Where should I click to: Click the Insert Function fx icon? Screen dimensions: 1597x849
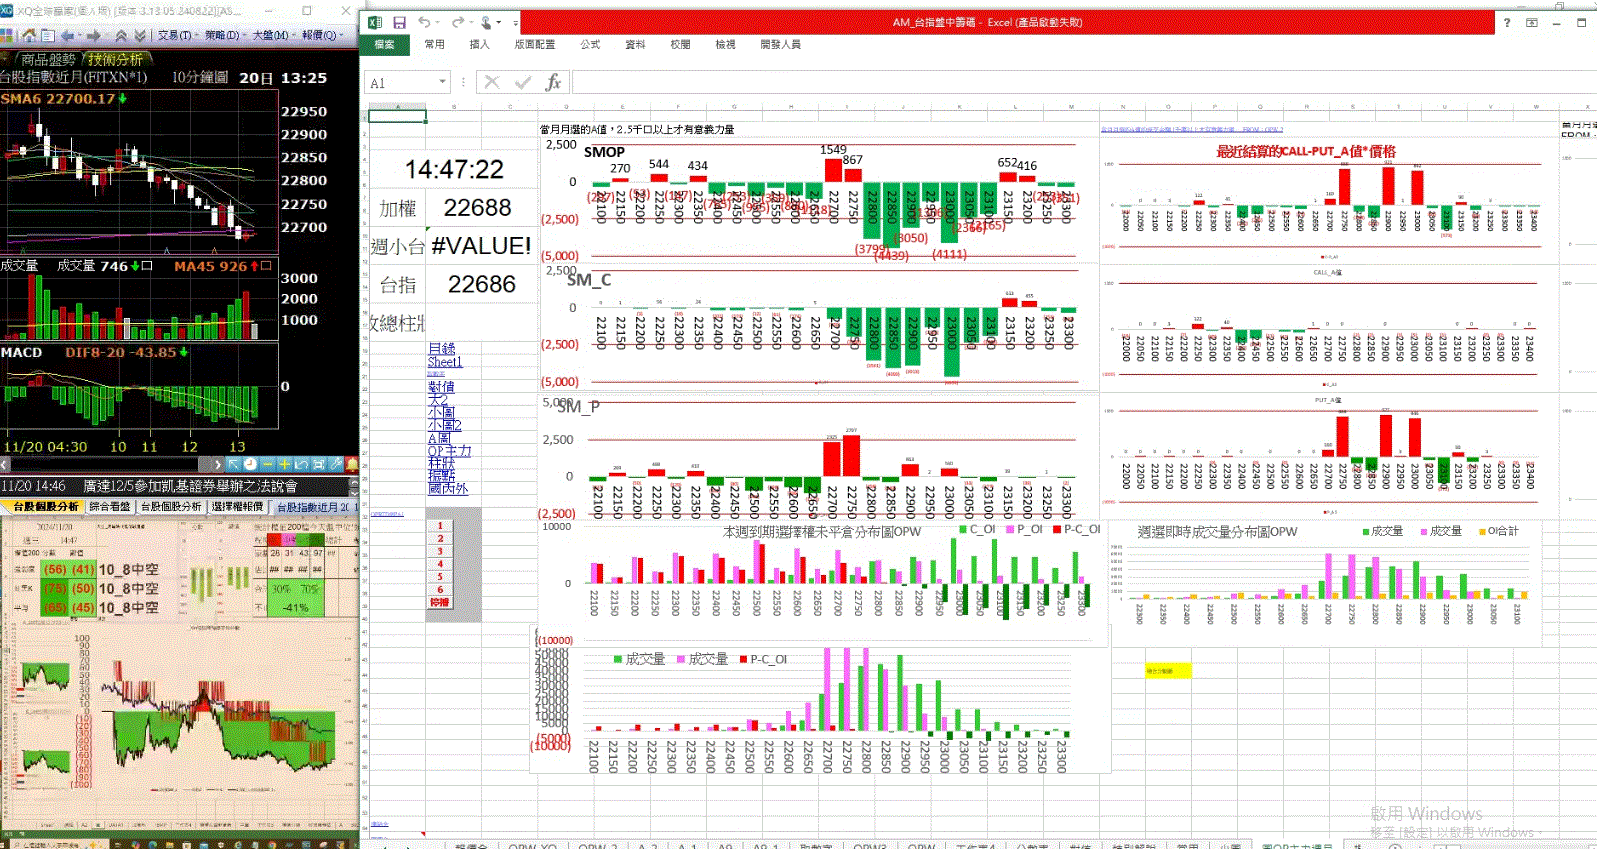[553, 82]
